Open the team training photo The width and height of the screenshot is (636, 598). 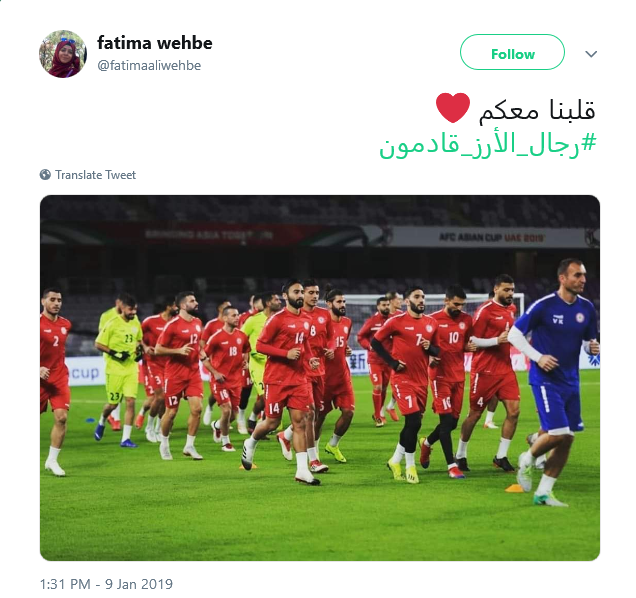(x=320, y=378)
